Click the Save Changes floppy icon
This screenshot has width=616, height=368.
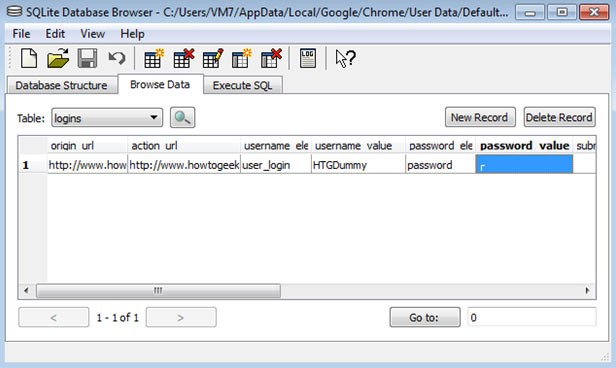pyautogui.click(x=87, y=59)
